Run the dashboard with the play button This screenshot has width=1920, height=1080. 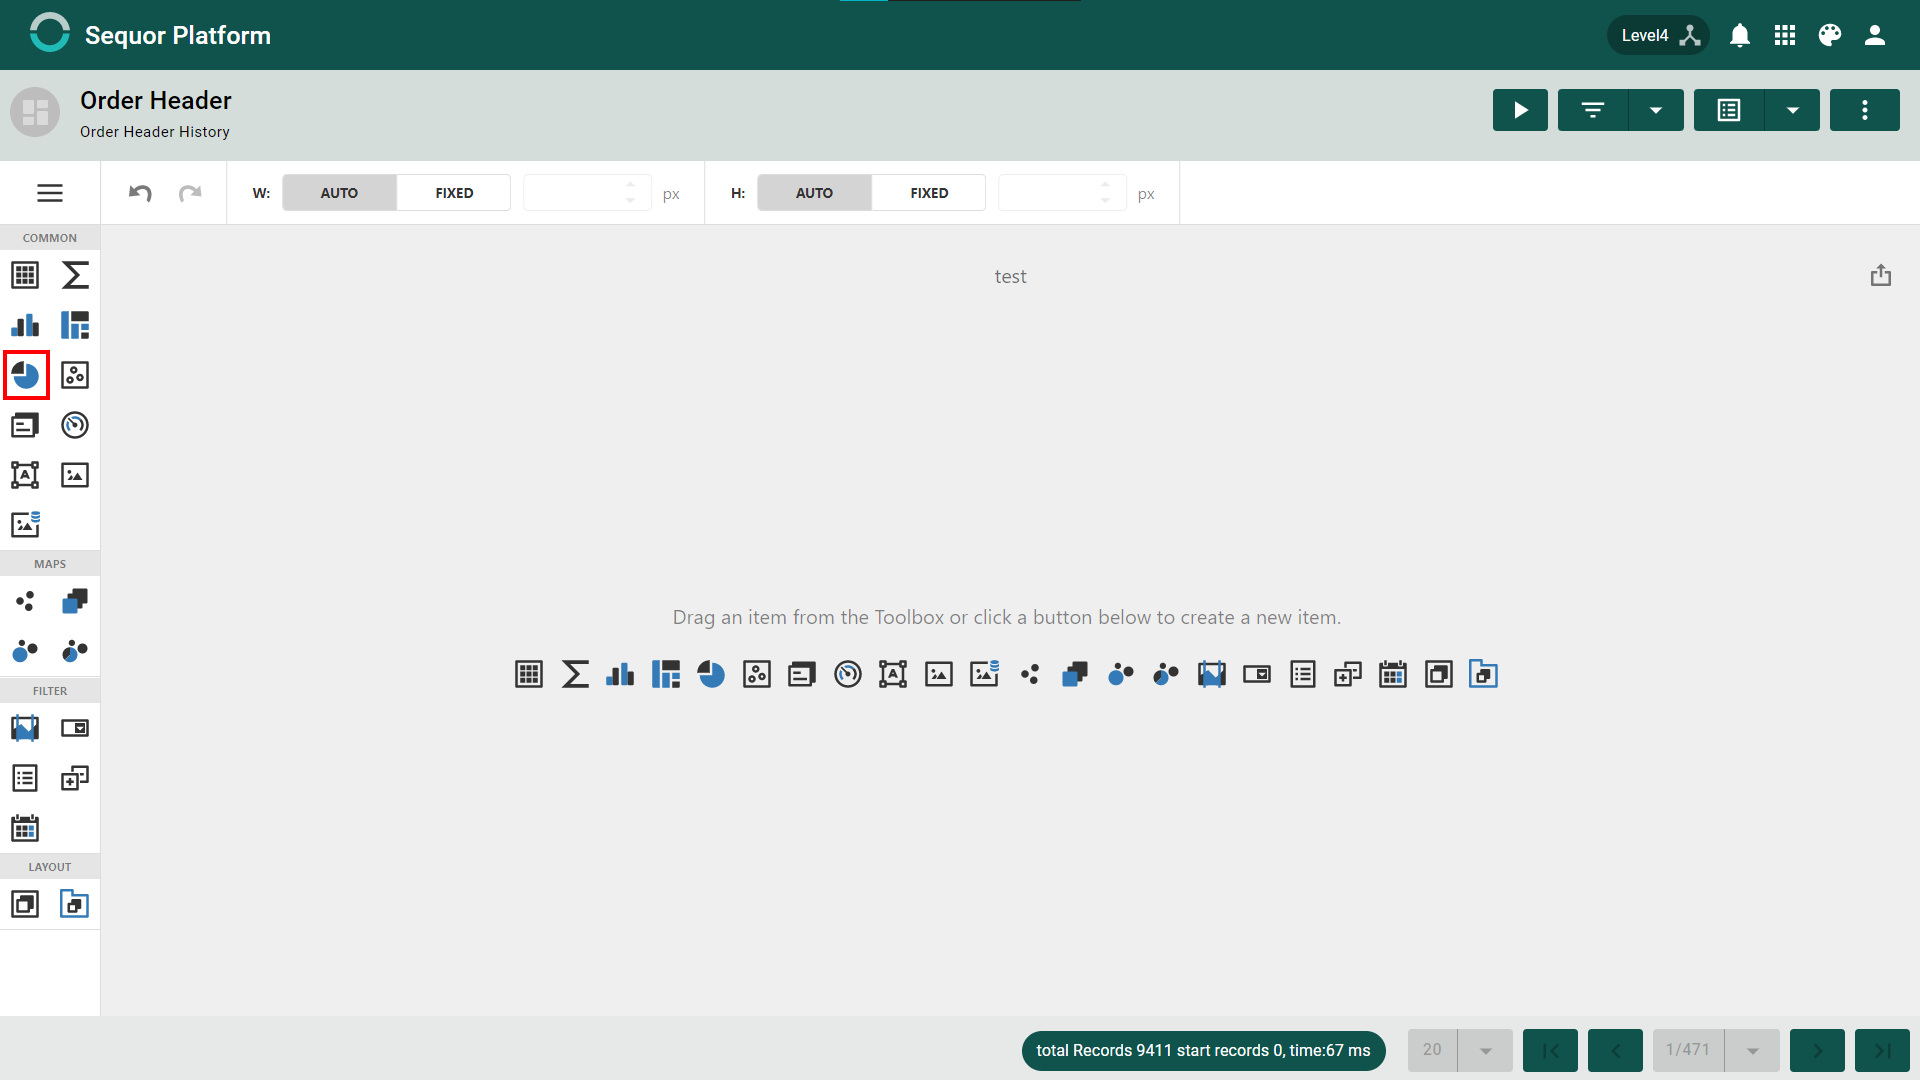tap(1520, 110)
